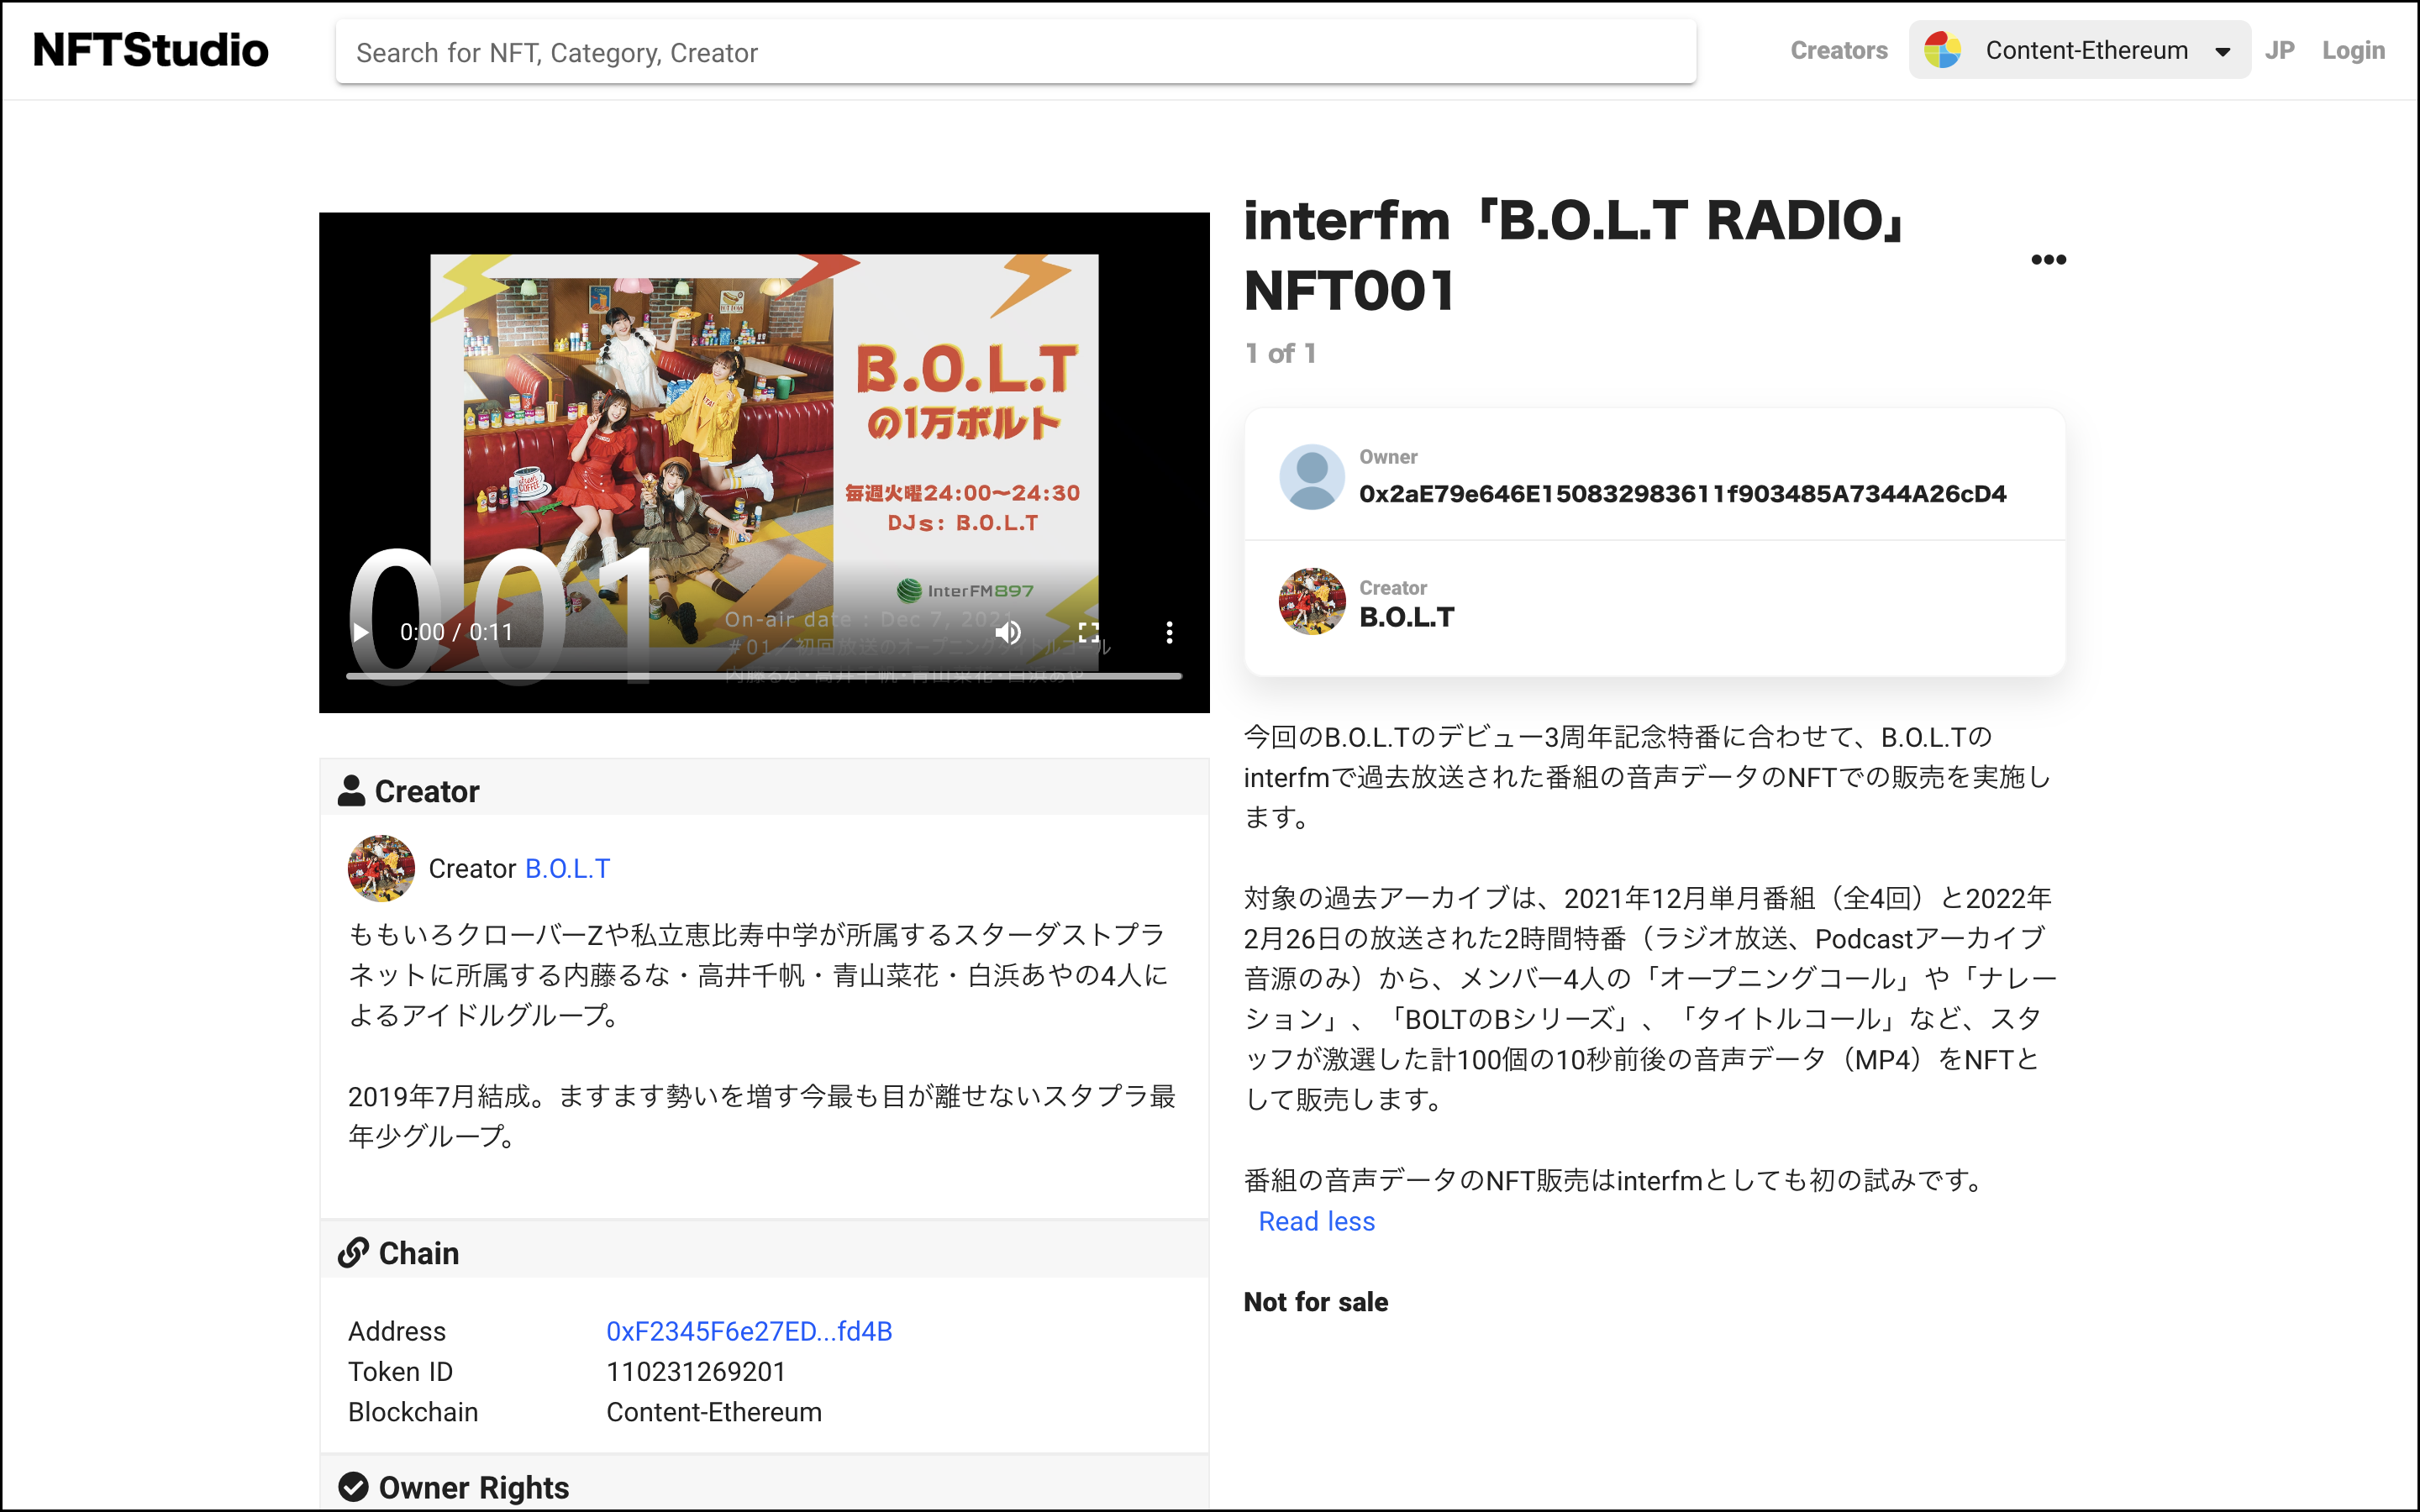Click the Login link
This screenshot has height=1512, width=2420.
tap(2352, 50)
